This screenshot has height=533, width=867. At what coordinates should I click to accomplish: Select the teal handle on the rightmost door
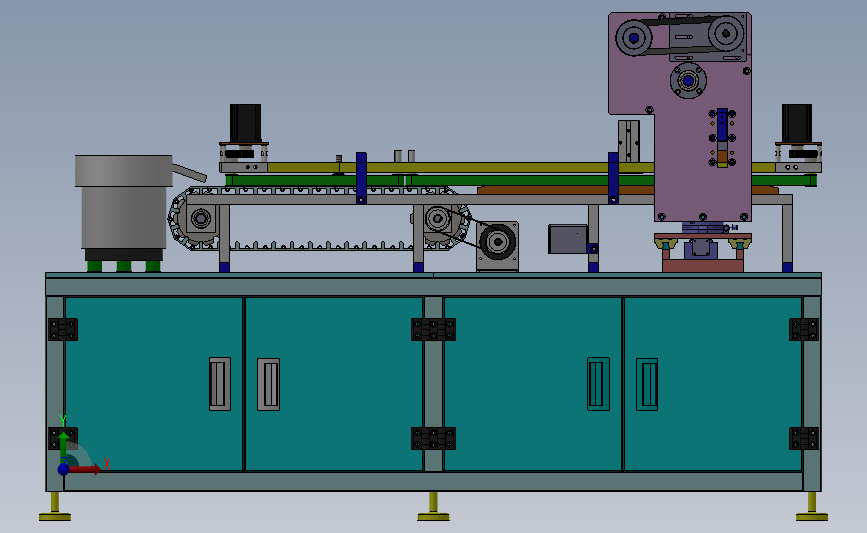pyautogui.click(x=647, y=384)
